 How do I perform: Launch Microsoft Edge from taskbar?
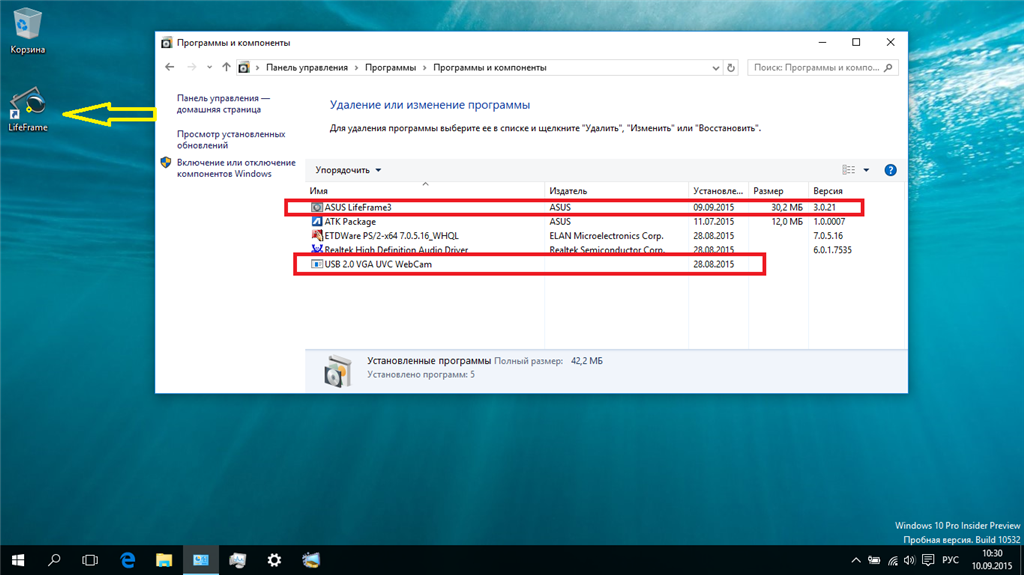pos(127,560)
